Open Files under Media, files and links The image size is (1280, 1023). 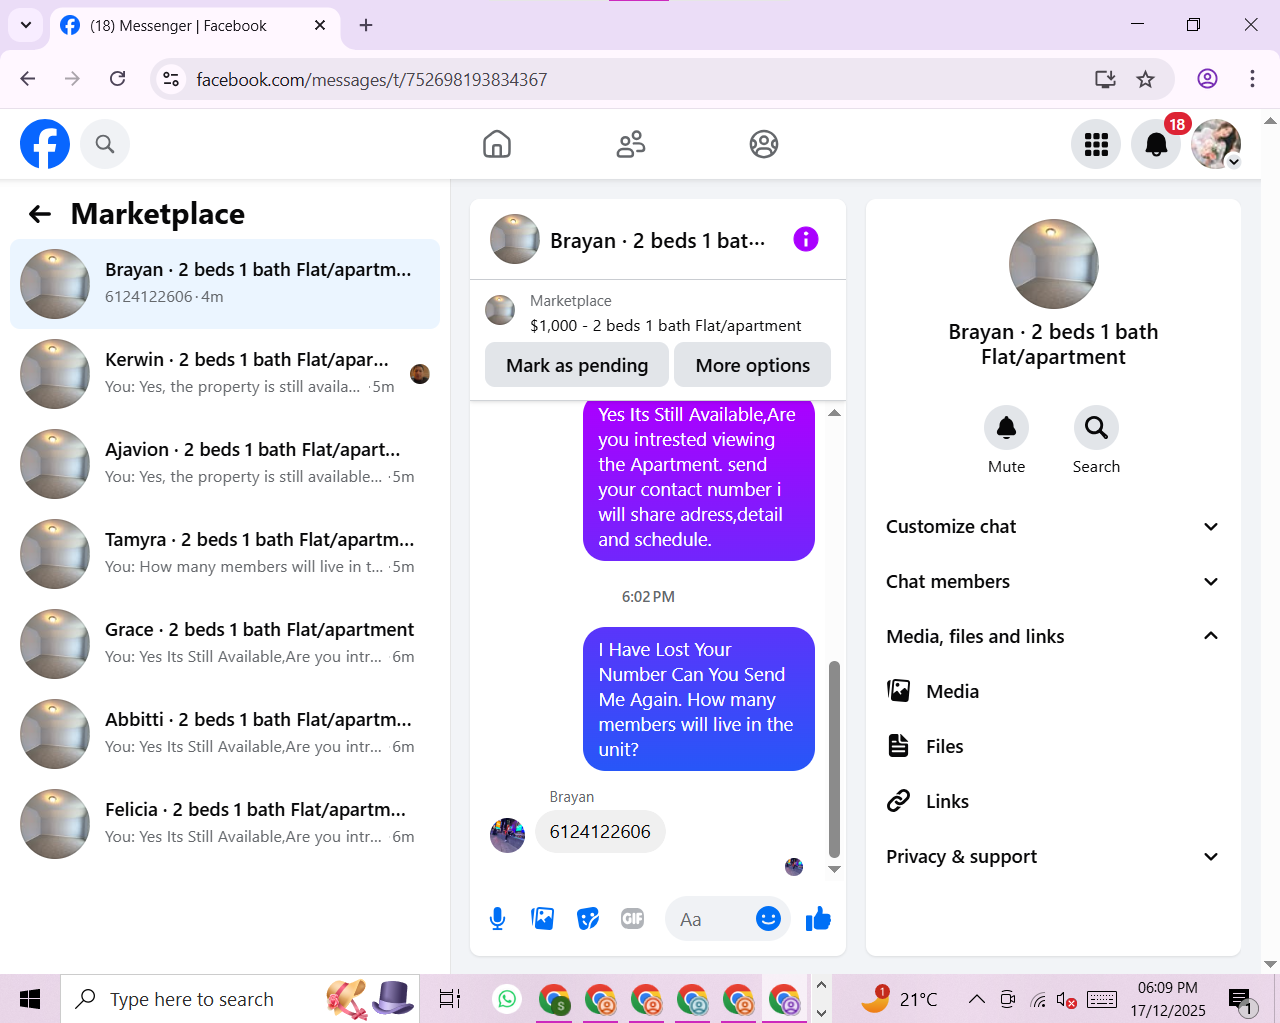[1053, 746]
